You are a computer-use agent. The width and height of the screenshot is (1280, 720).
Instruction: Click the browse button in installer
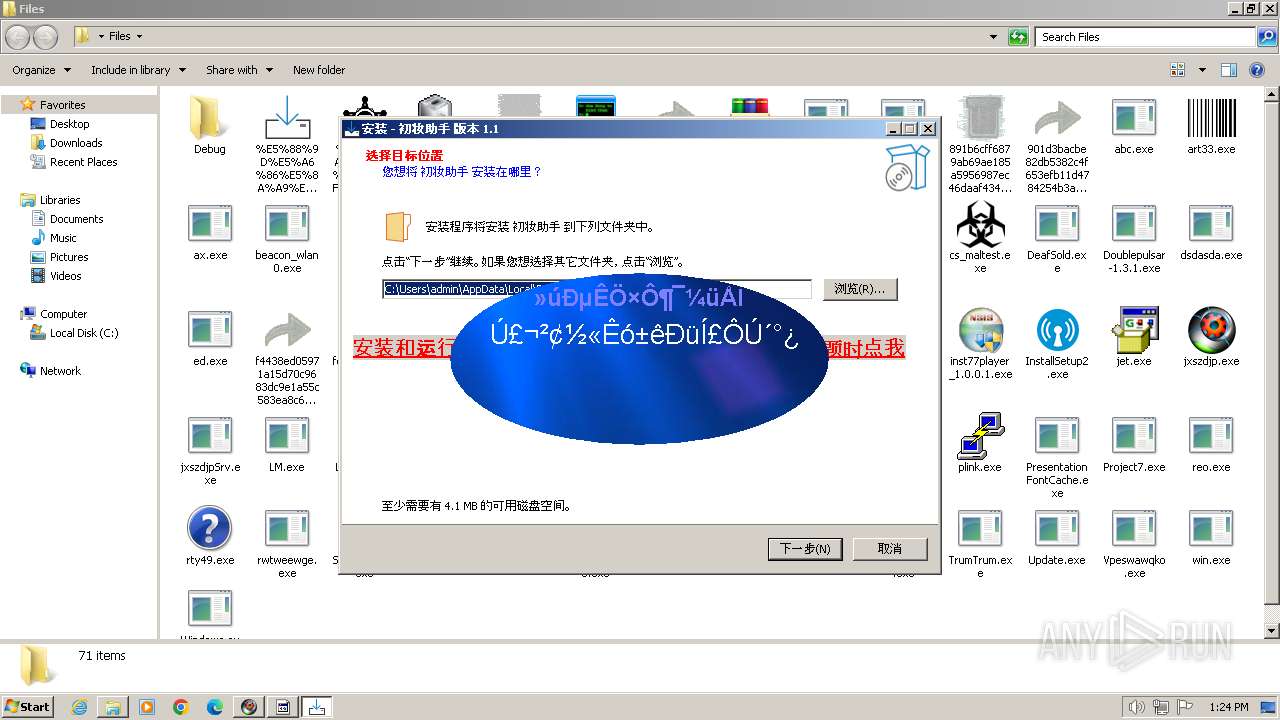click(860, 289)
